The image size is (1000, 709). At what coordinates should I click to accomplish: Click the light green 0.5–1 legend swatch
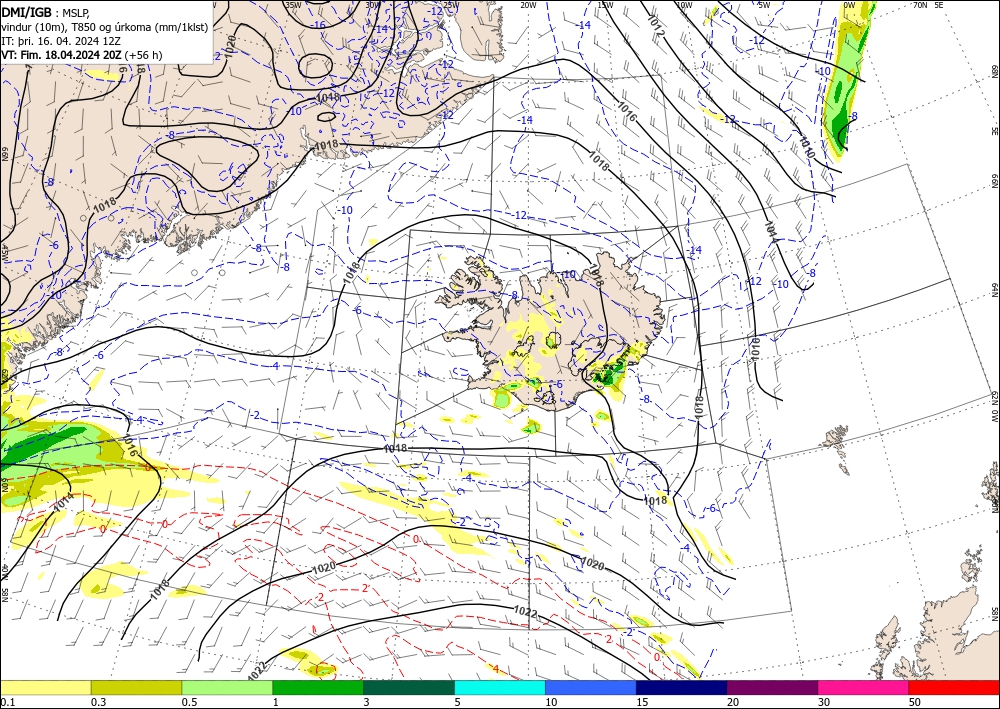click(x=227, y=687)
